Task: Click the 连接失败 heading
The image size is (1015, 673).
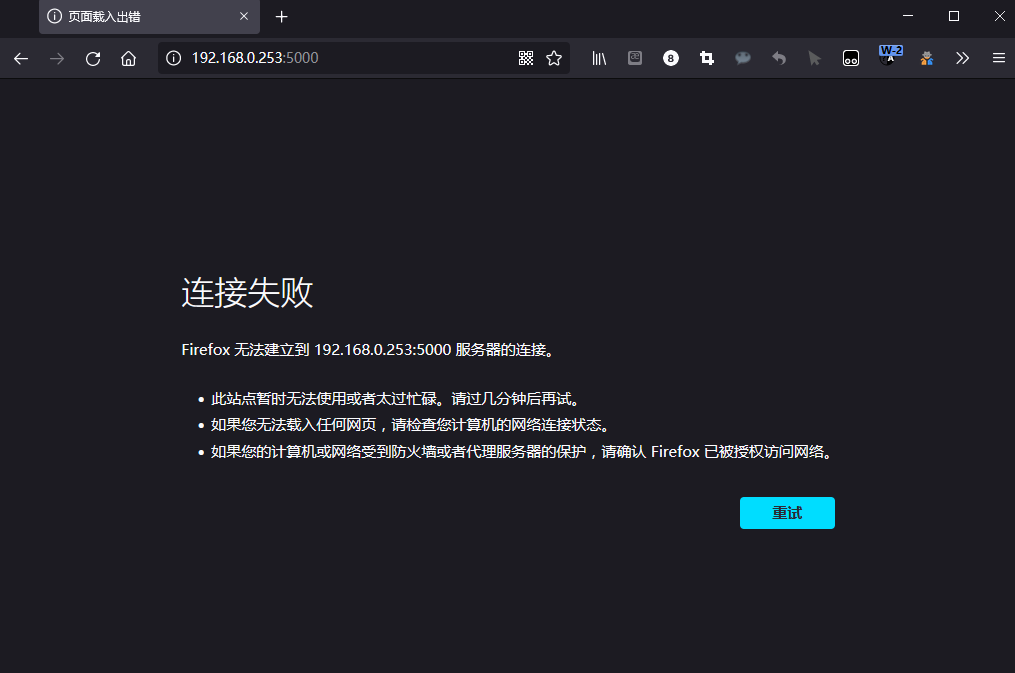Action: click(x=247, y=292)
